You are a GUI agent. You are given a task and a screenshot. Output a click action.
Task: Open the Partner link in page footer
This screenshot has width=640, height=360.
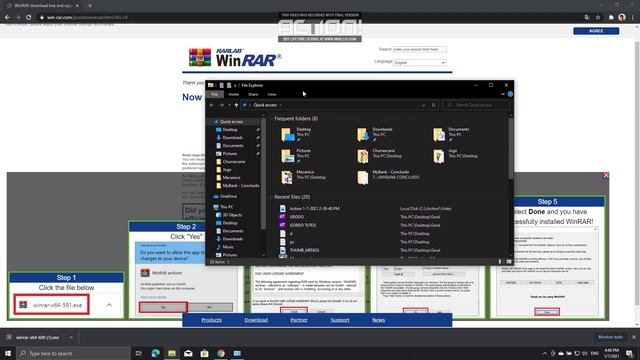click(299, 320)
